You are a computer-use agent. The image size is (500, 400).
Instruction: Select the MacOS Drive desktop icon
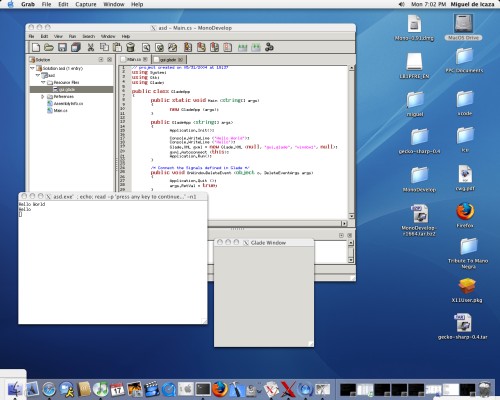[x=463, y=27]
